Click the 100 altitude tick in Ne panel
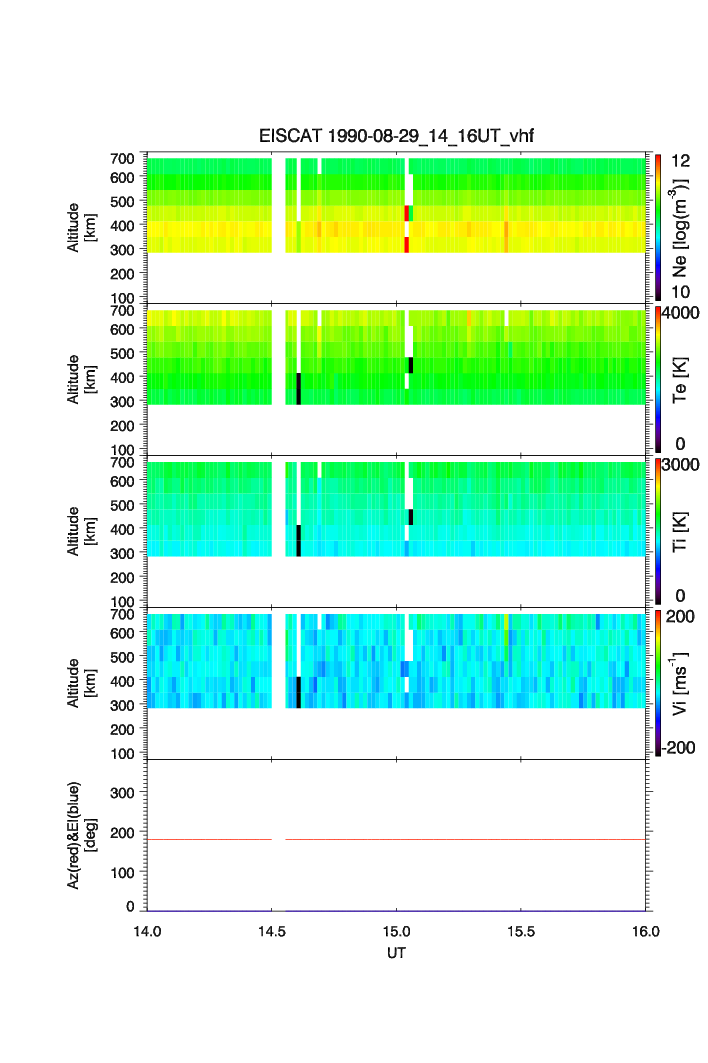708x1063 pixels. point(123,298)
